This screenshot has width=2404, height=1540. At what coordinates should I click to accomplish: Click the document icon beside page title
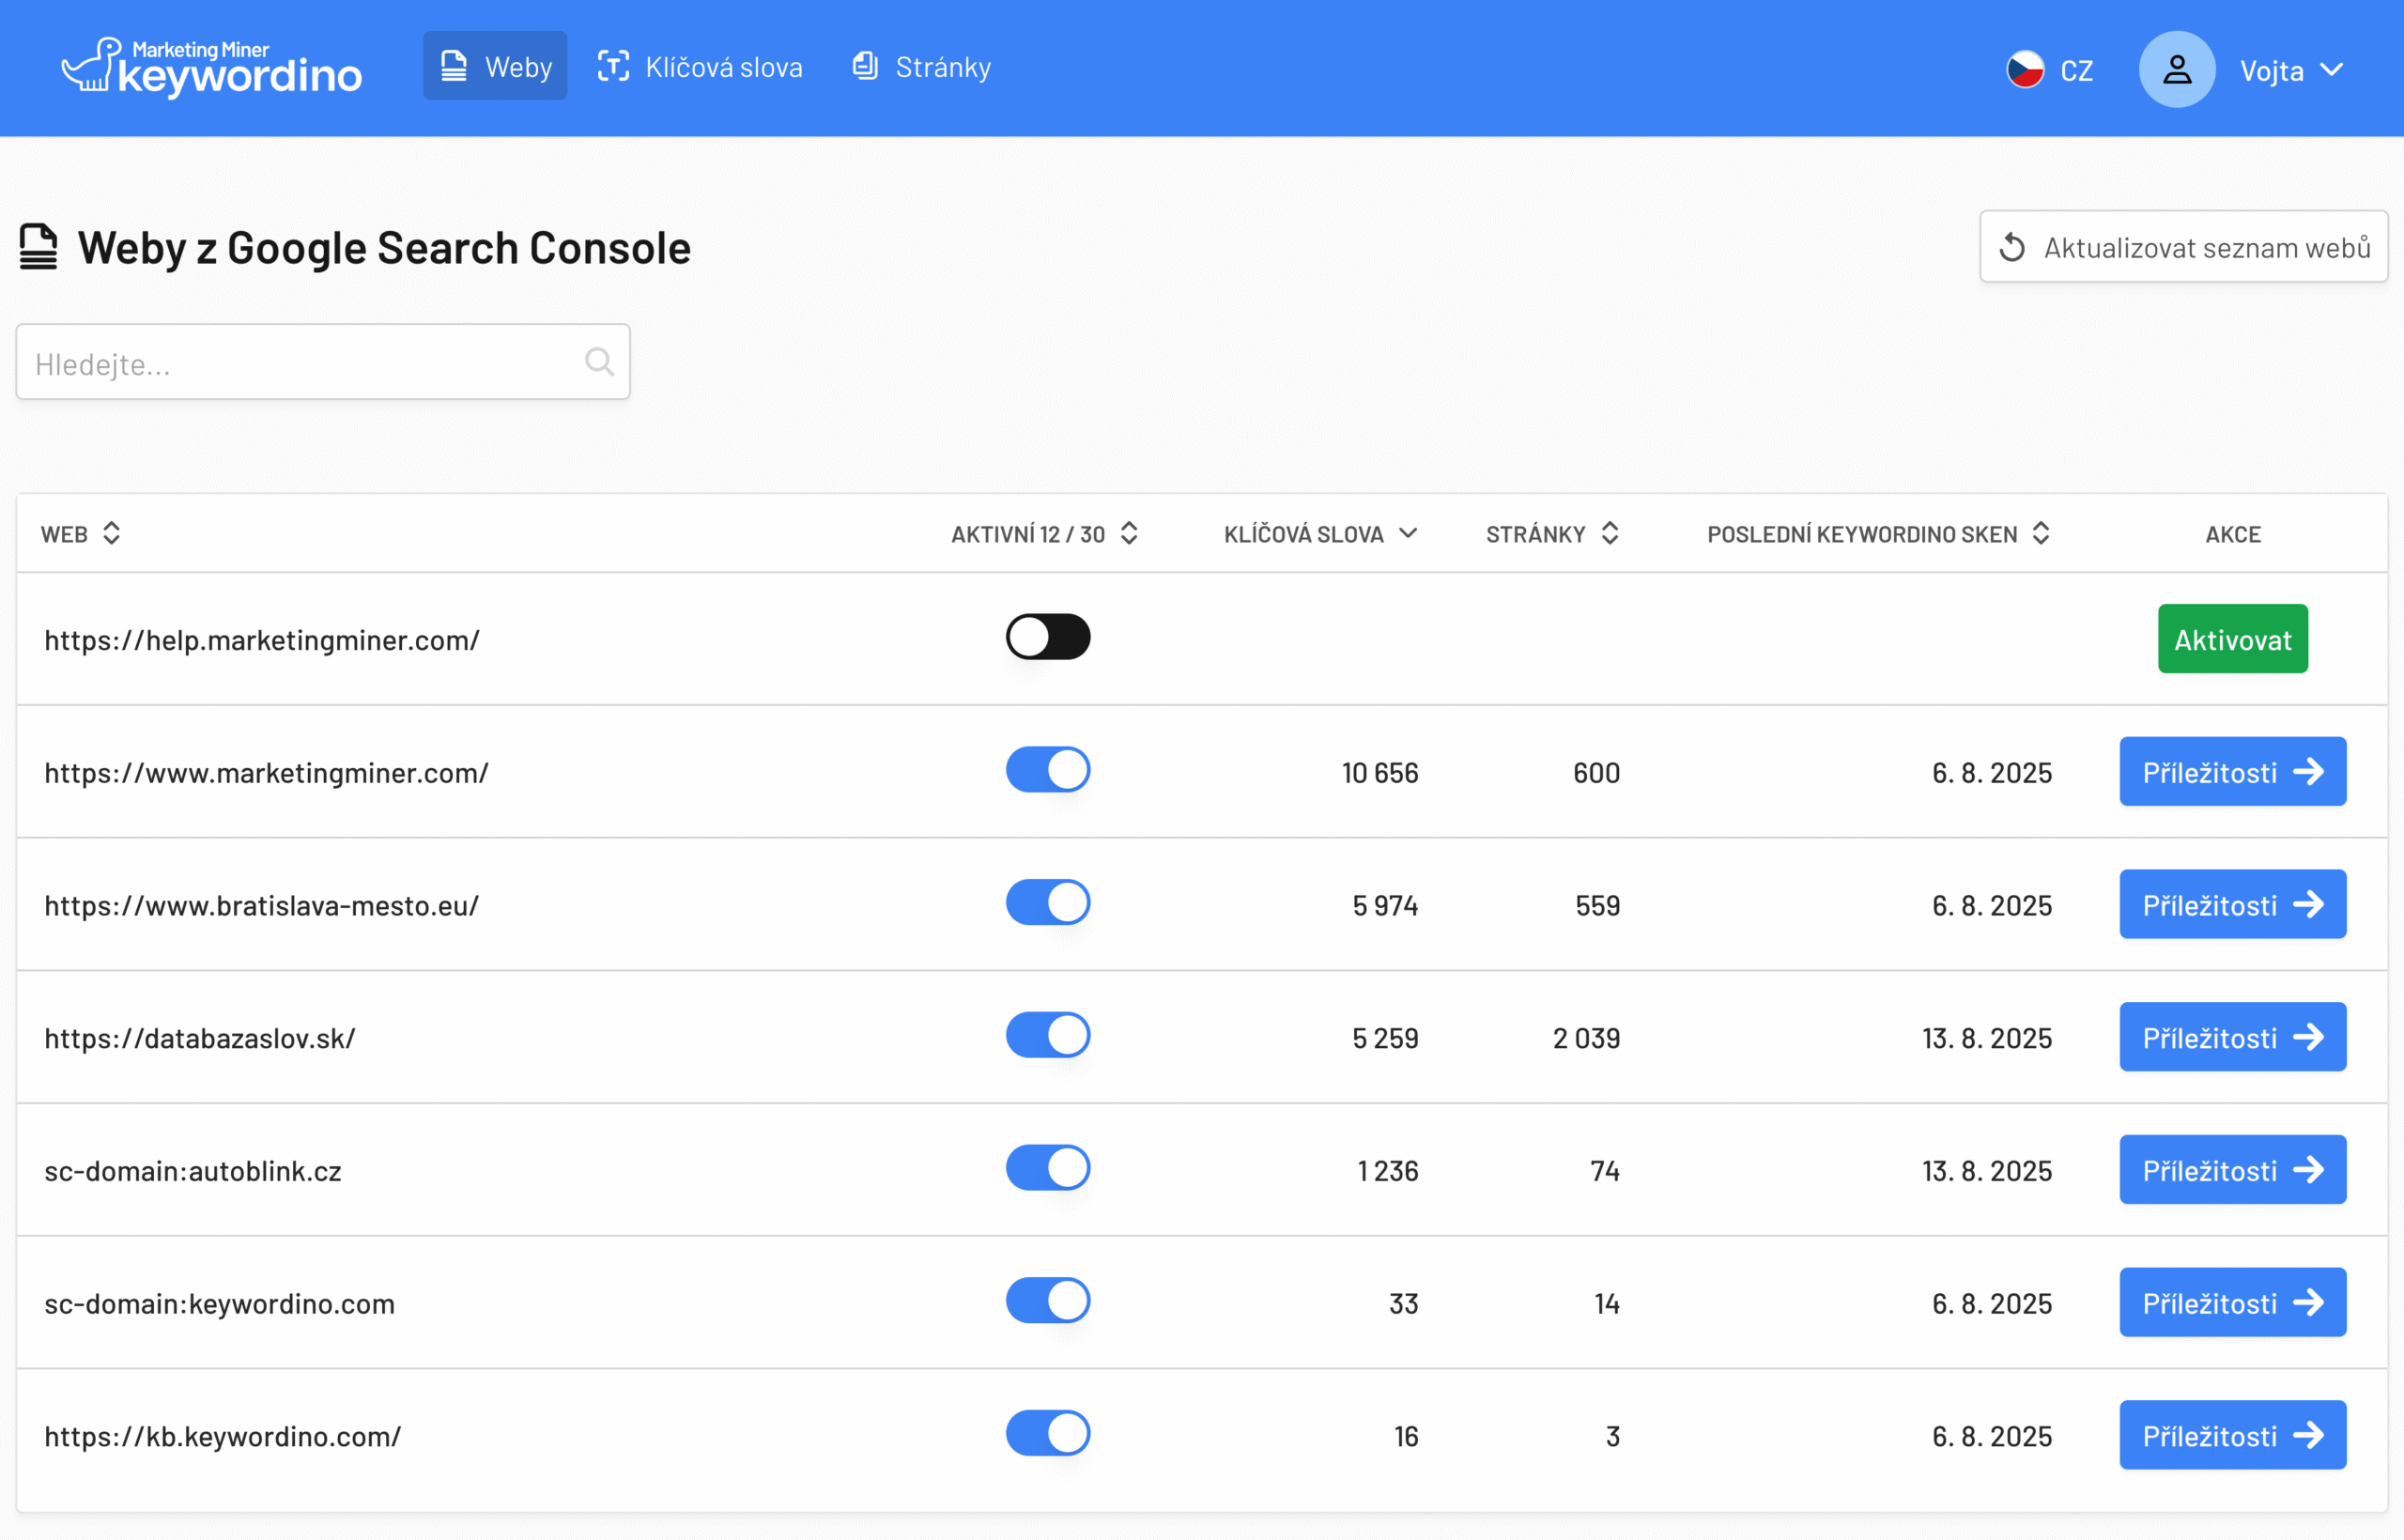(38, 247)
